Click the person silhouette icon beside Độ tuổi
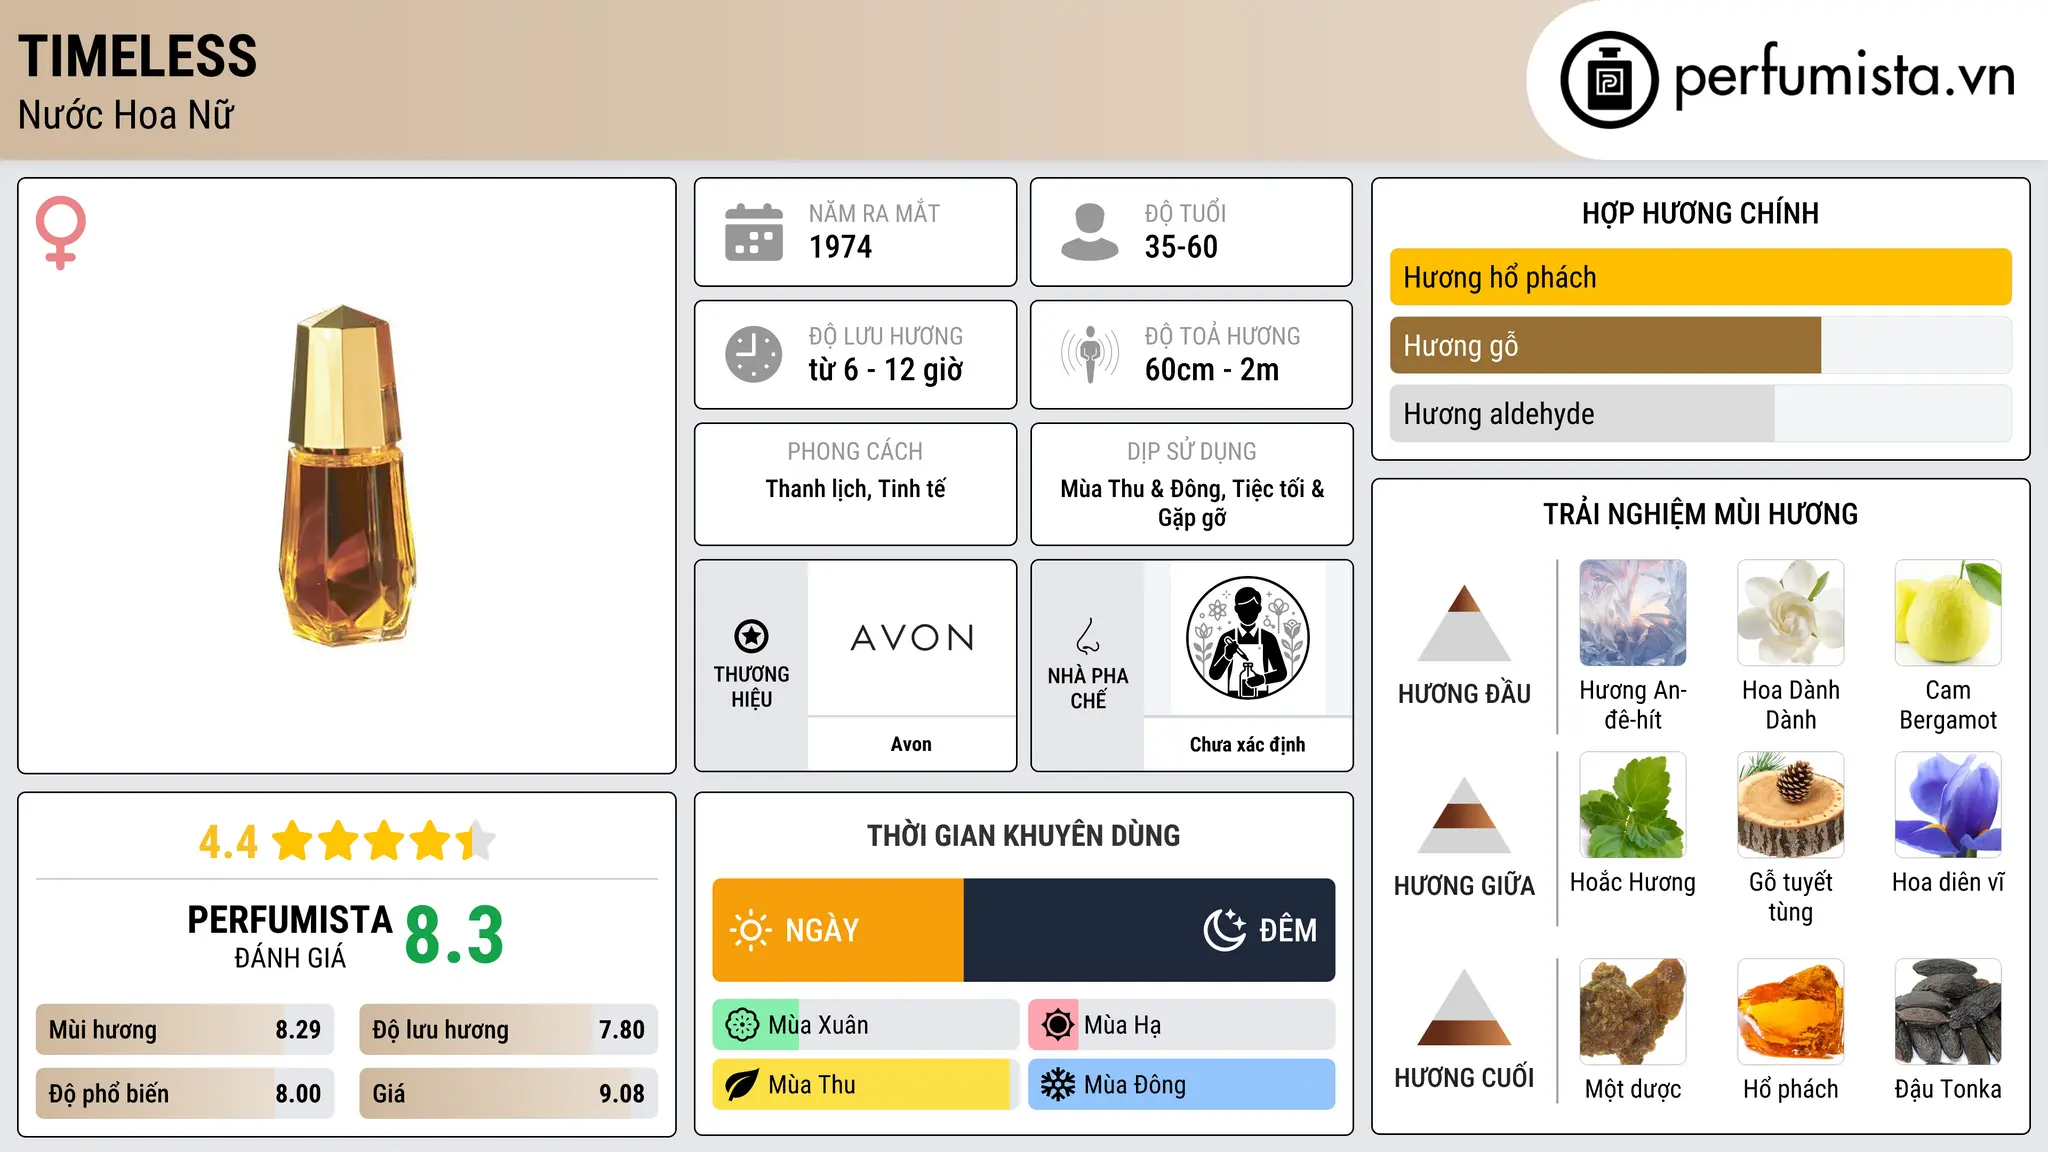The height and width of the screenshot is (1152, 2048). (x=1089, y=232)
